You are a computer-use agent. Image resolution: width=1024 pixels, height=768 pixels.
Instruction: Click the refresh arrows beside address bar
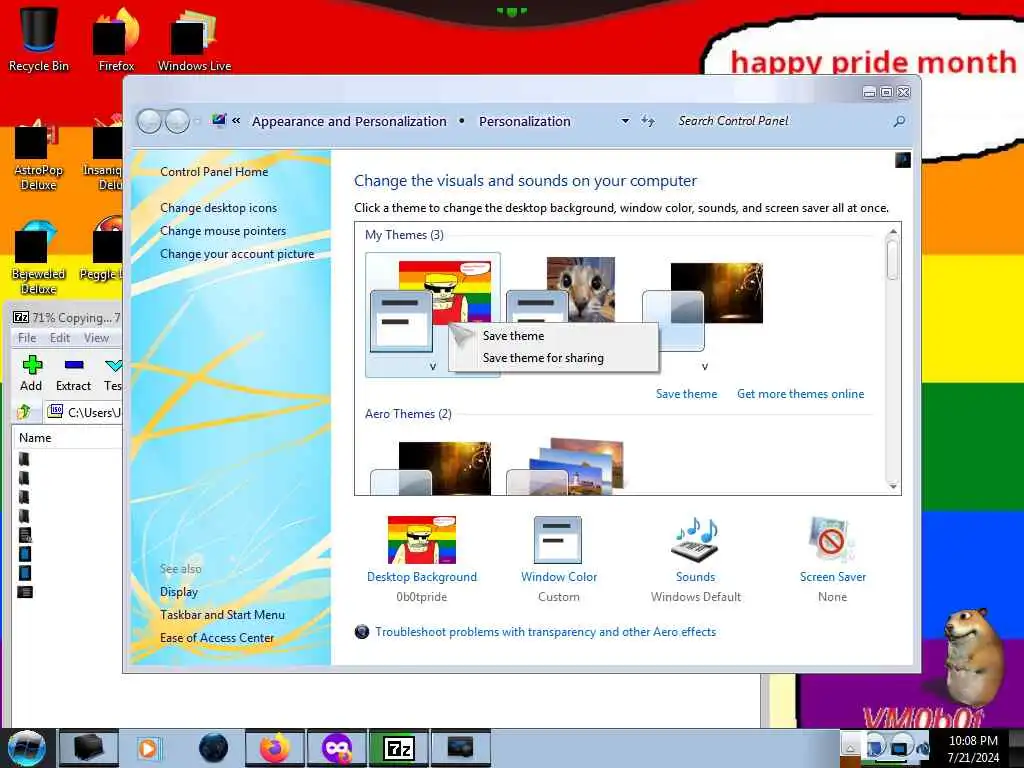click(x=647, y=121)
